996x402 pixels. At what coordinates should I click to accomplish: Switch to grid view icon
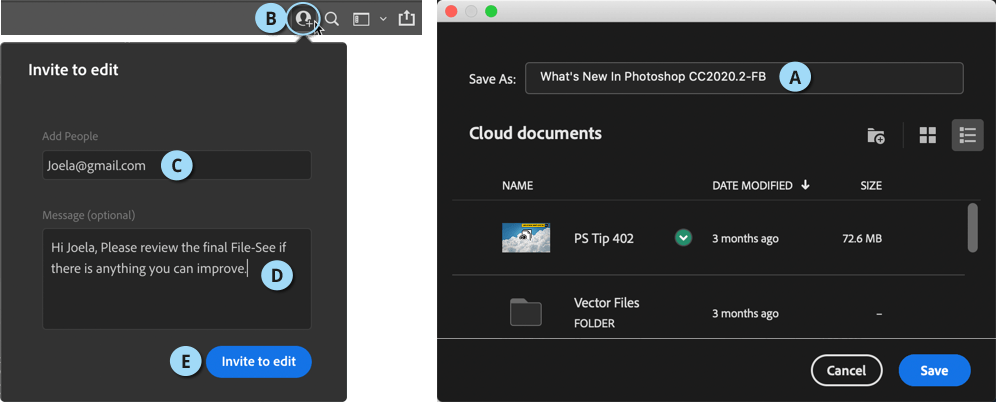pyautogui.click(x=928, y=135)
